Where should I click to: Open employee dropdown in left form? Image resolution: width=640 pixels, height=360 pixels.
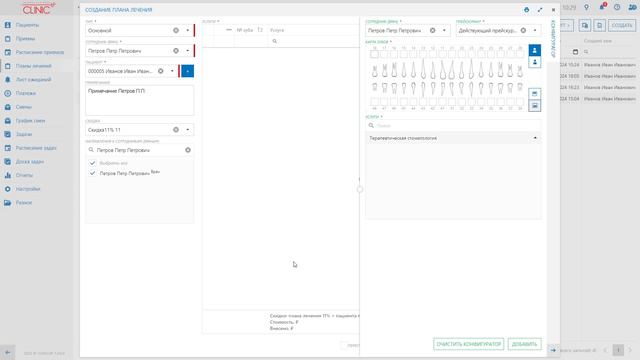click(x=188, y=51)
